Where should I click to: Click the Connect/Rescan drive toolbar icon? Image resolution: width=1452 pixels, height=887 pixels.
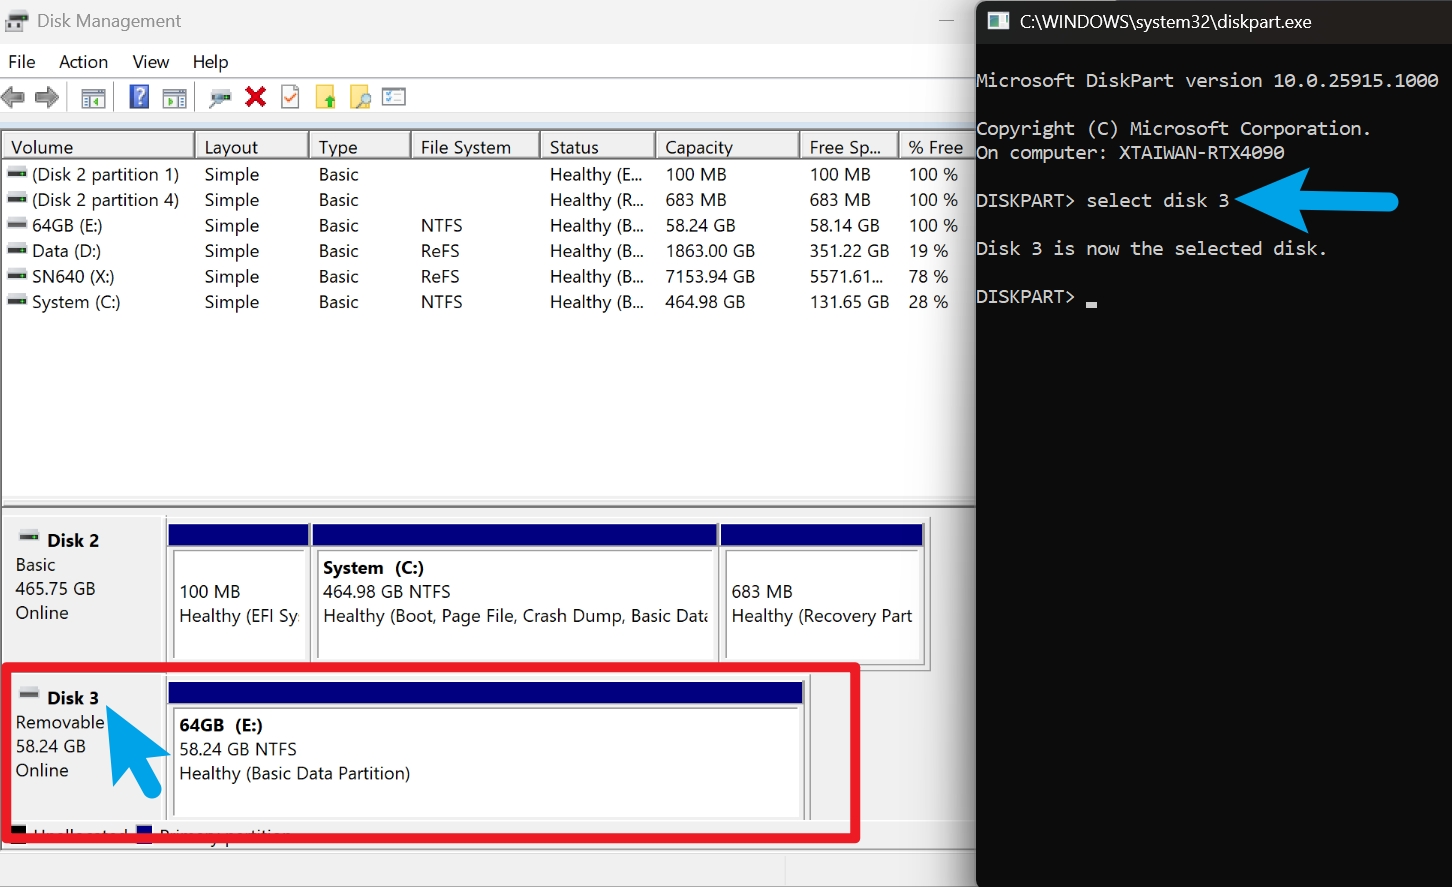[x=220, y=97]
